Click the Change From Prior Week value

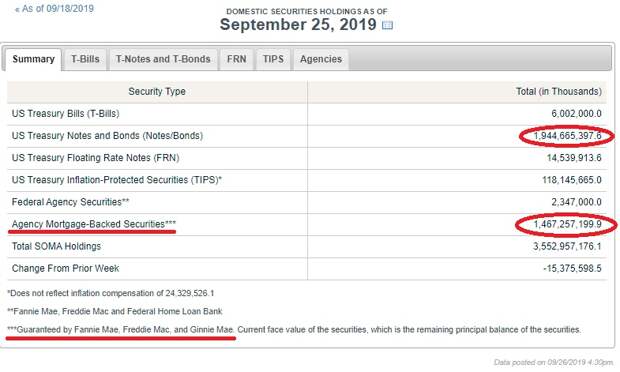pyautogui.click(x=572, y=268)
